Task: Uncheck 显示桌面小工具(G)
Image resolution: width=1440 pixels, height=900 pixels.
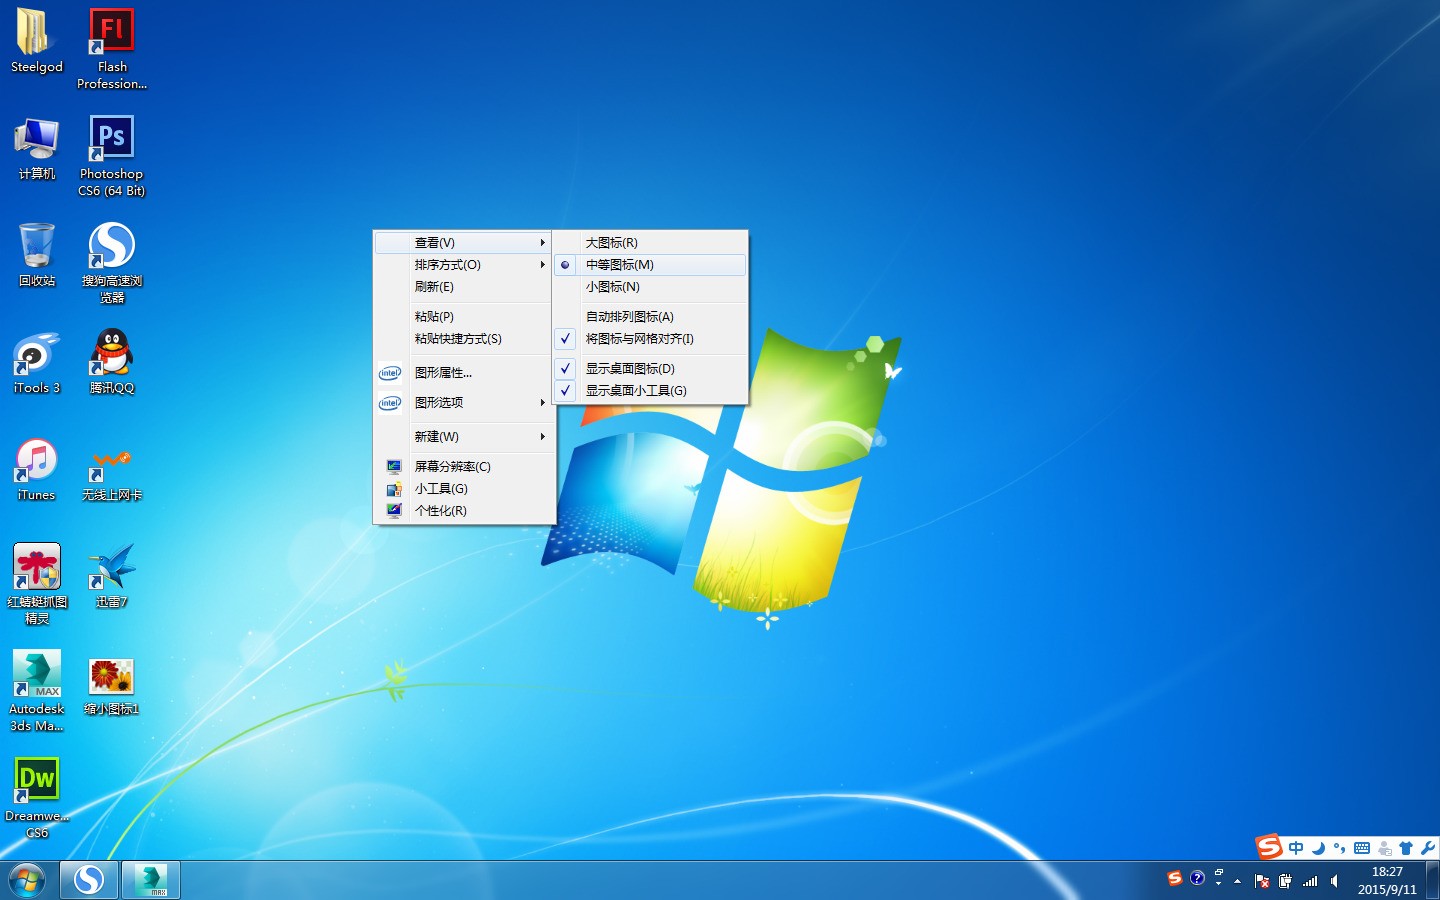Action: point(650,391)
